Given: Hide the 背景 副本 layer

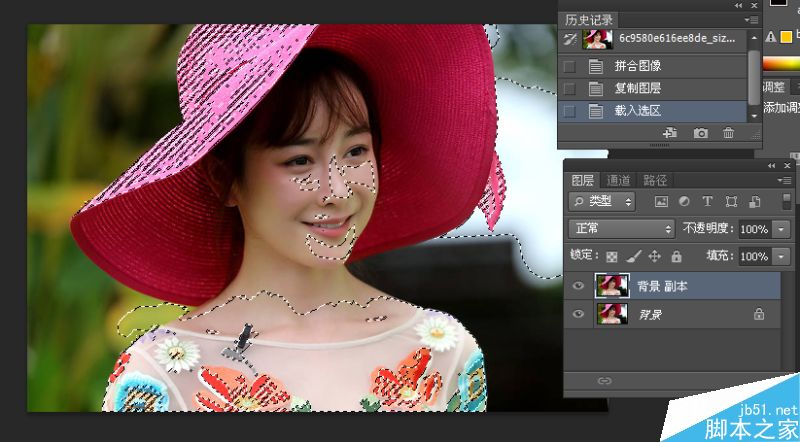Looking at the screenshot, I should (578, 286).
